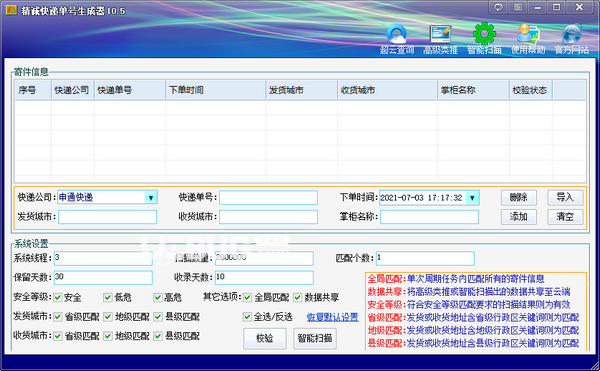Image resolution: width=600 pixels, height=371 pixels.
Task: Open the 官方网站 official website
Action: tap(572, 39)
